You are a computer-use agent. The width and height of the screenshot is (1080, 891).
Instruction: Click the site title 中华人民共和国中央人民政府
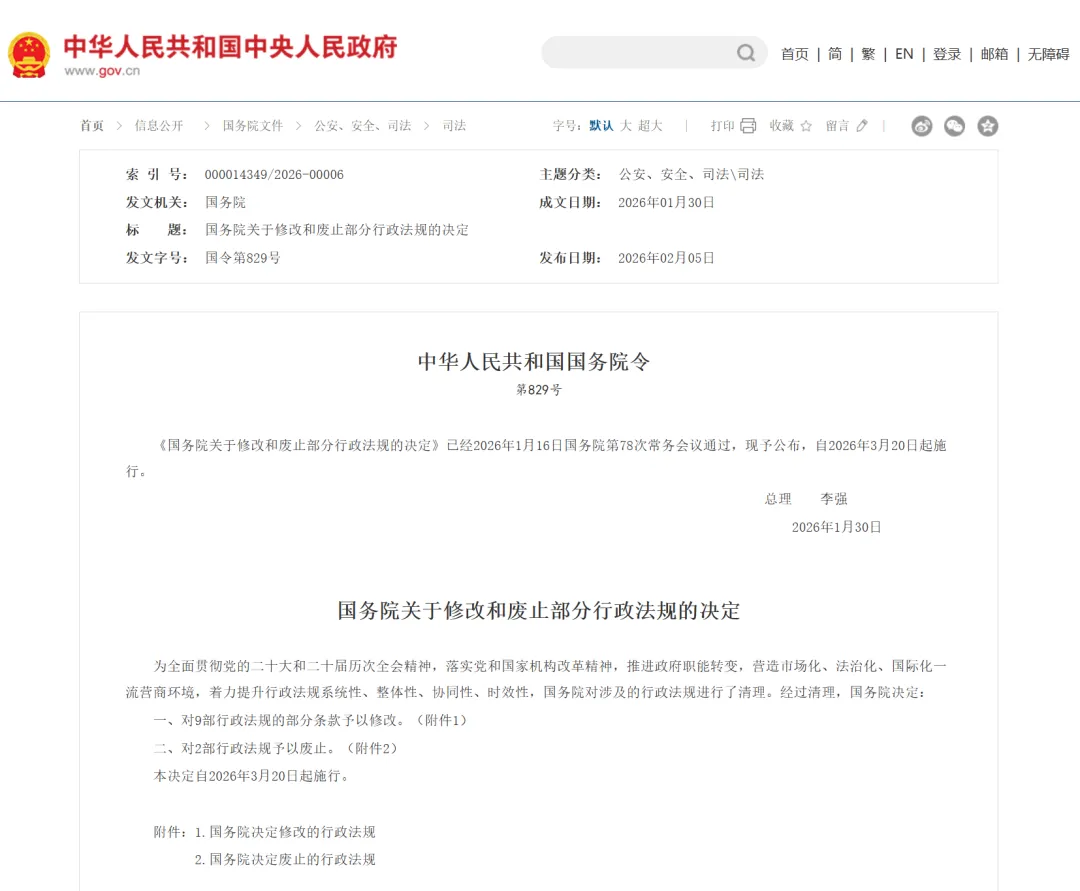click(x=231, y=47)
